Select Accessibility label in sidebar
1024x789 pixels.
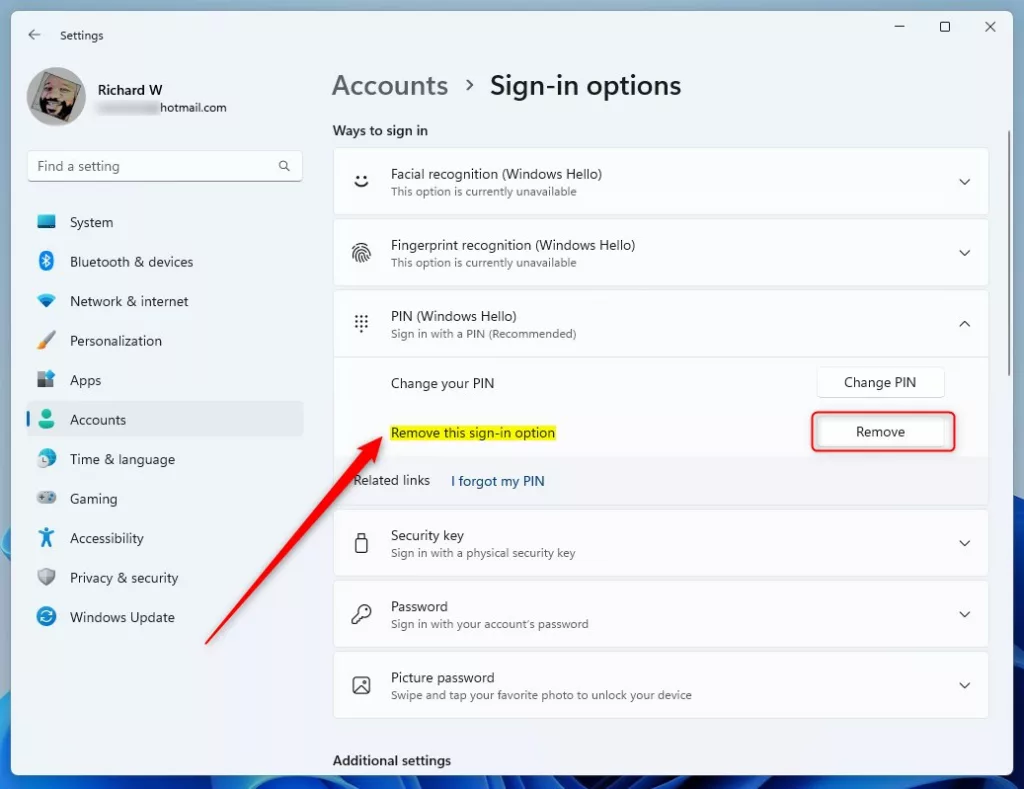pos(106,538)
